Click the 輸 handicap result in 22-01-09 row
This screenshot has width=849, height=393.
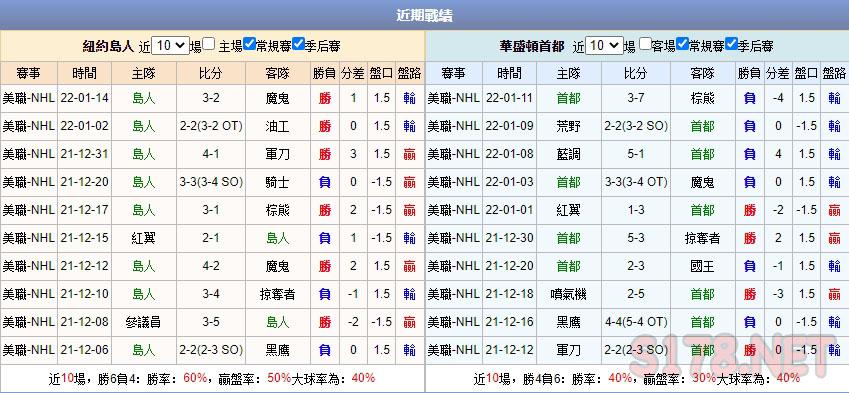834,126
